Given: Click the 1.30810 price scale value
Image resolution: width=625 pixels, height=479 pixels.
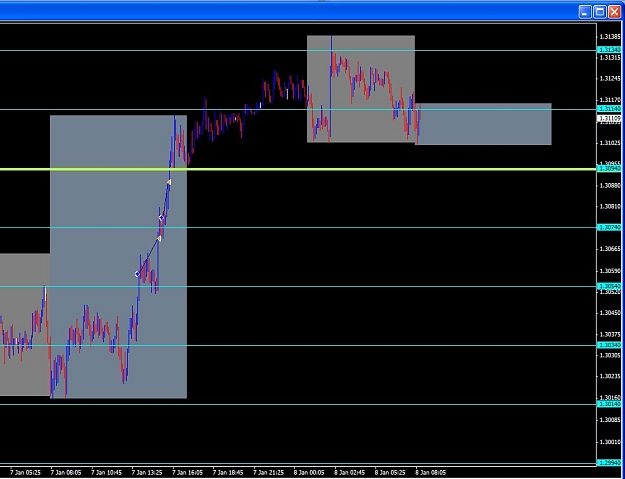Looking at the screenshot, I should pyautogui.click(x=610, y=206).
